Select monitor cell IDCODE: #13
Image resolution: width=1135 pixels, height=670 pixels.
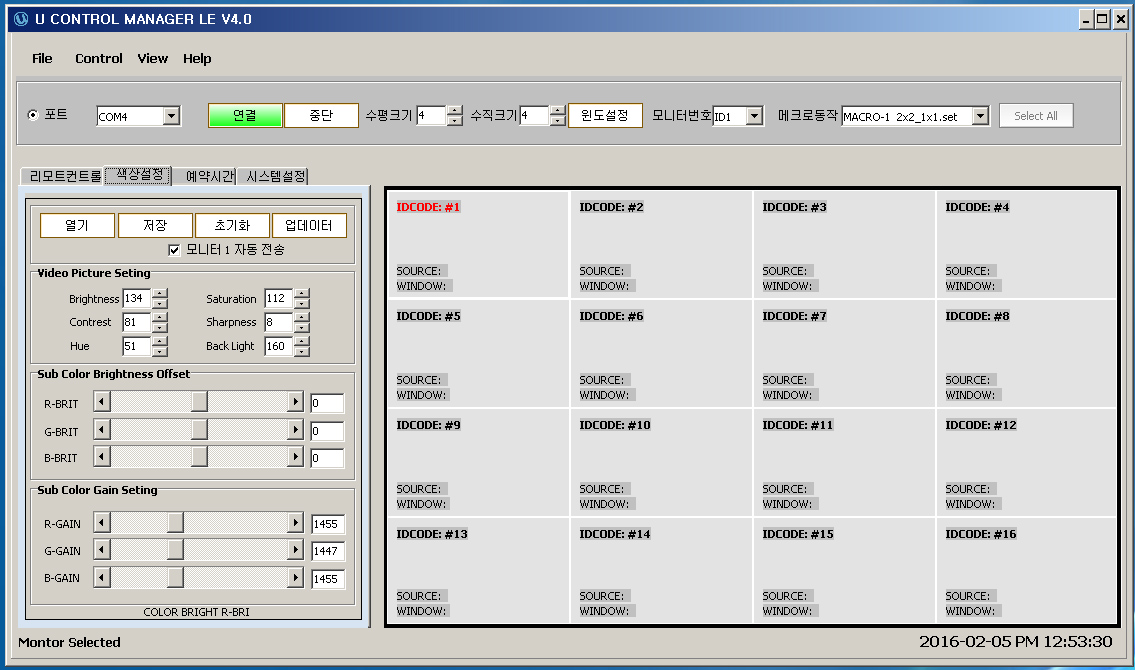pos(478,570)
